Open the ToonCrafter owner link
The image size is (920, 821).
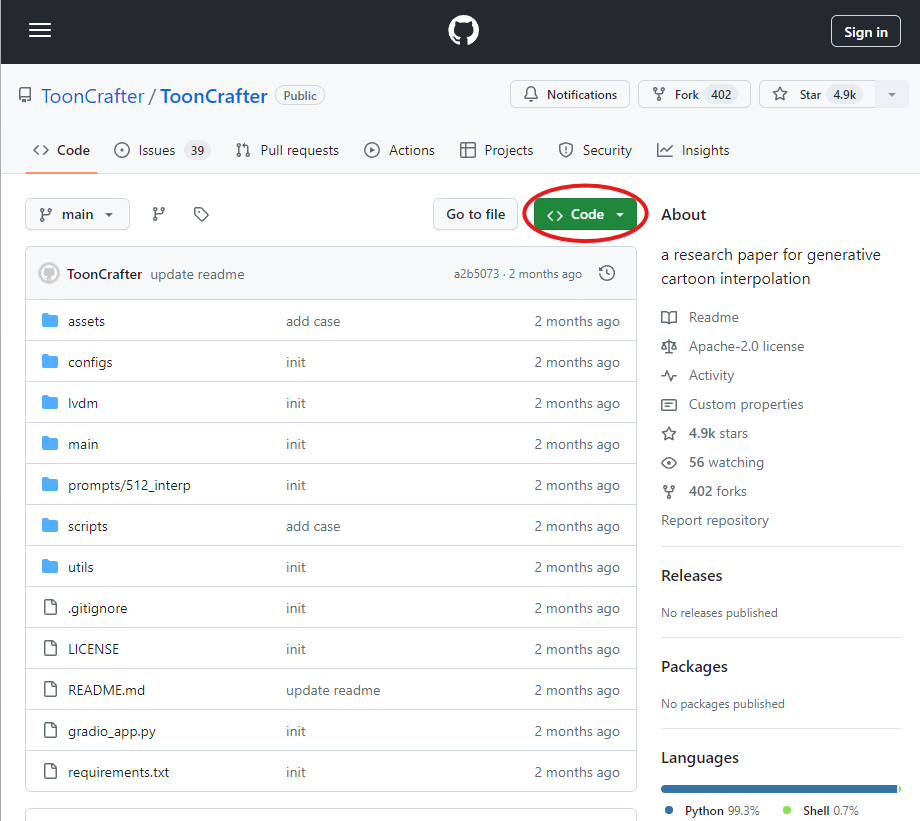(92, 96)
